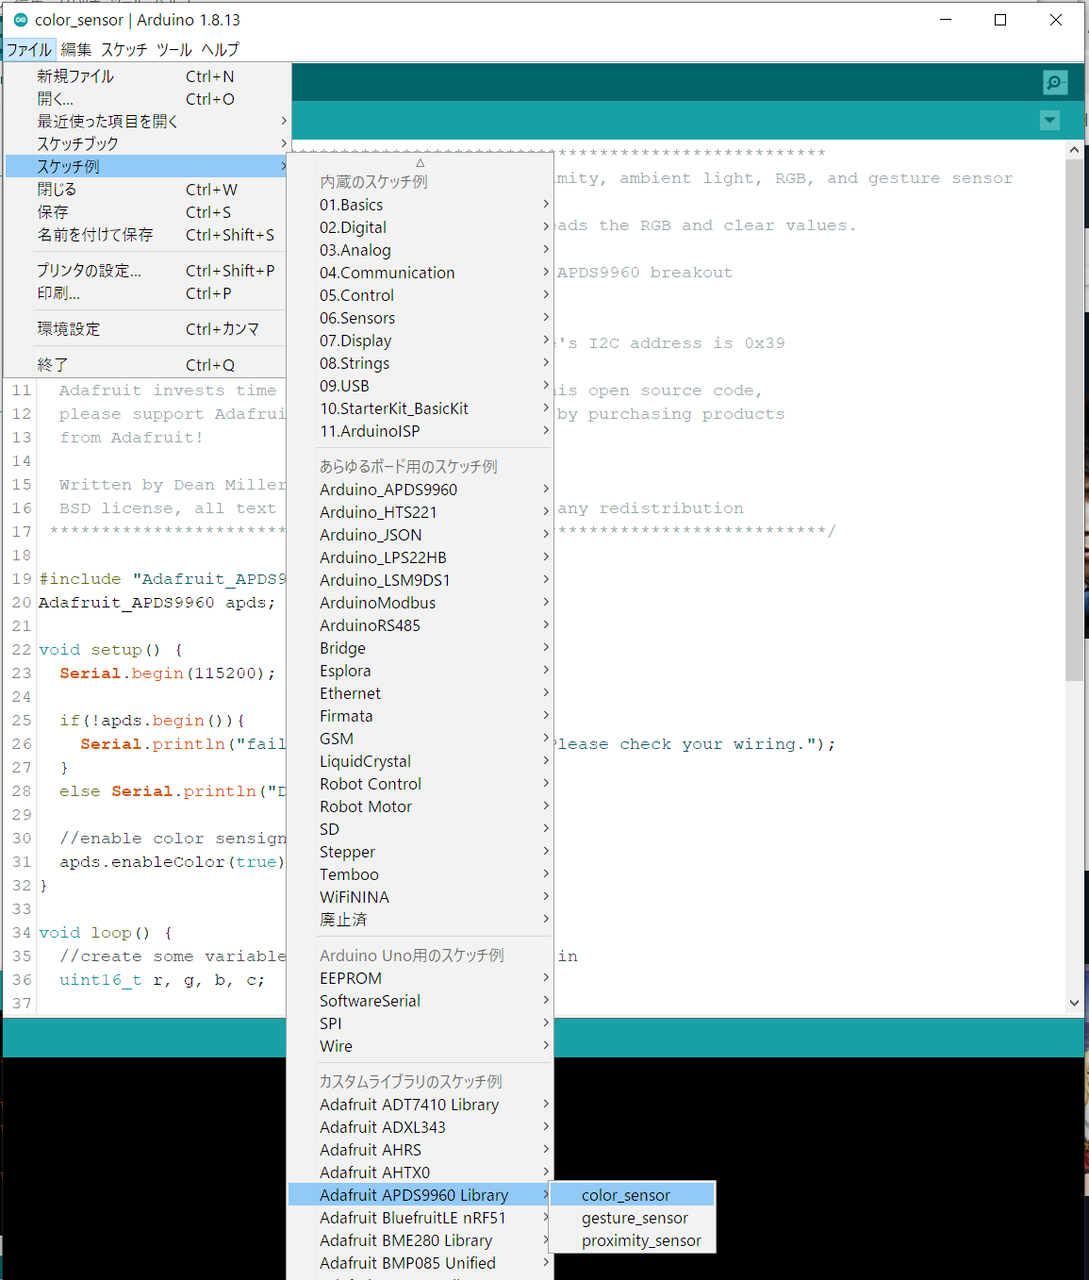Open the ヘルプ menu
This screenshot has height=1280, width=1089.
pyautogui.click(x=220, y=49)
